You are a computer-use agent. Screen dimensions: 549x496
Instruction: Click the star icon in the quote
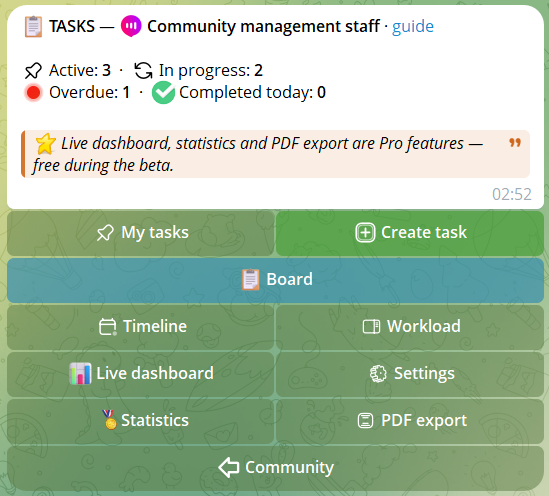click(46, 144)
